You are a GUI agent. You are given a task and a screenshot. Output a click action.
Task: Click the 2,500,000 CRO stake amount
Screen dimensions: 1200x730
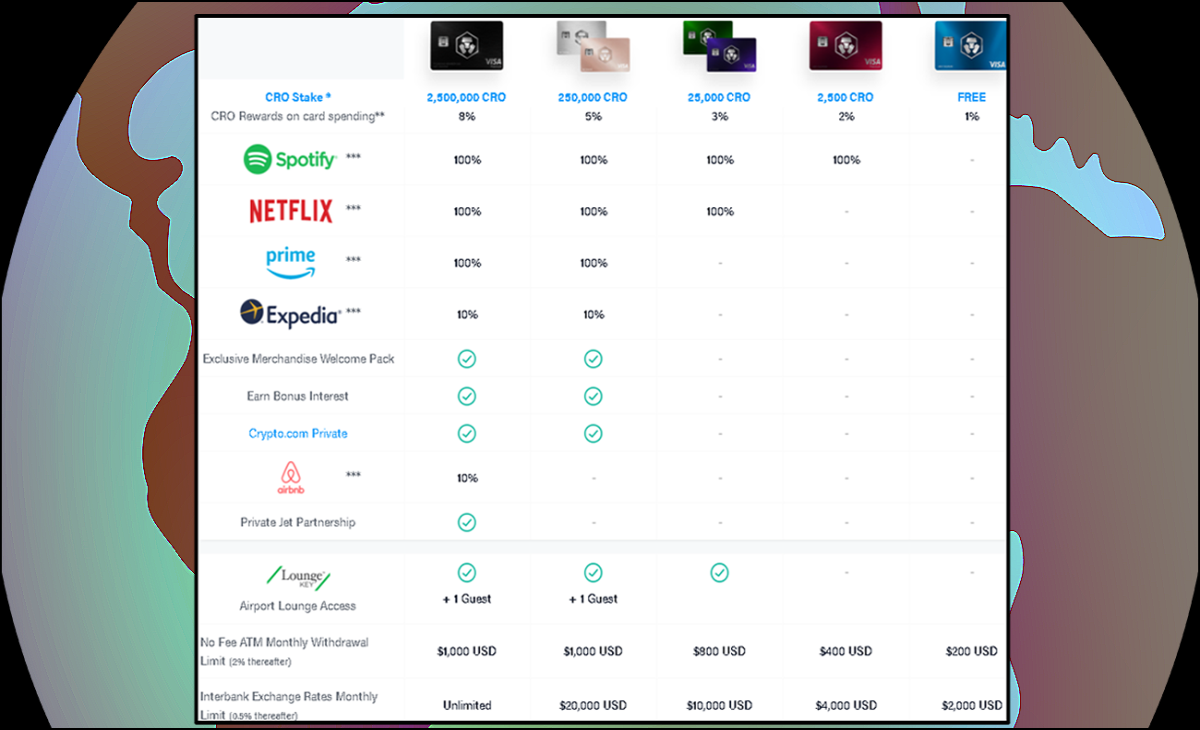click(x=467, y=98)
